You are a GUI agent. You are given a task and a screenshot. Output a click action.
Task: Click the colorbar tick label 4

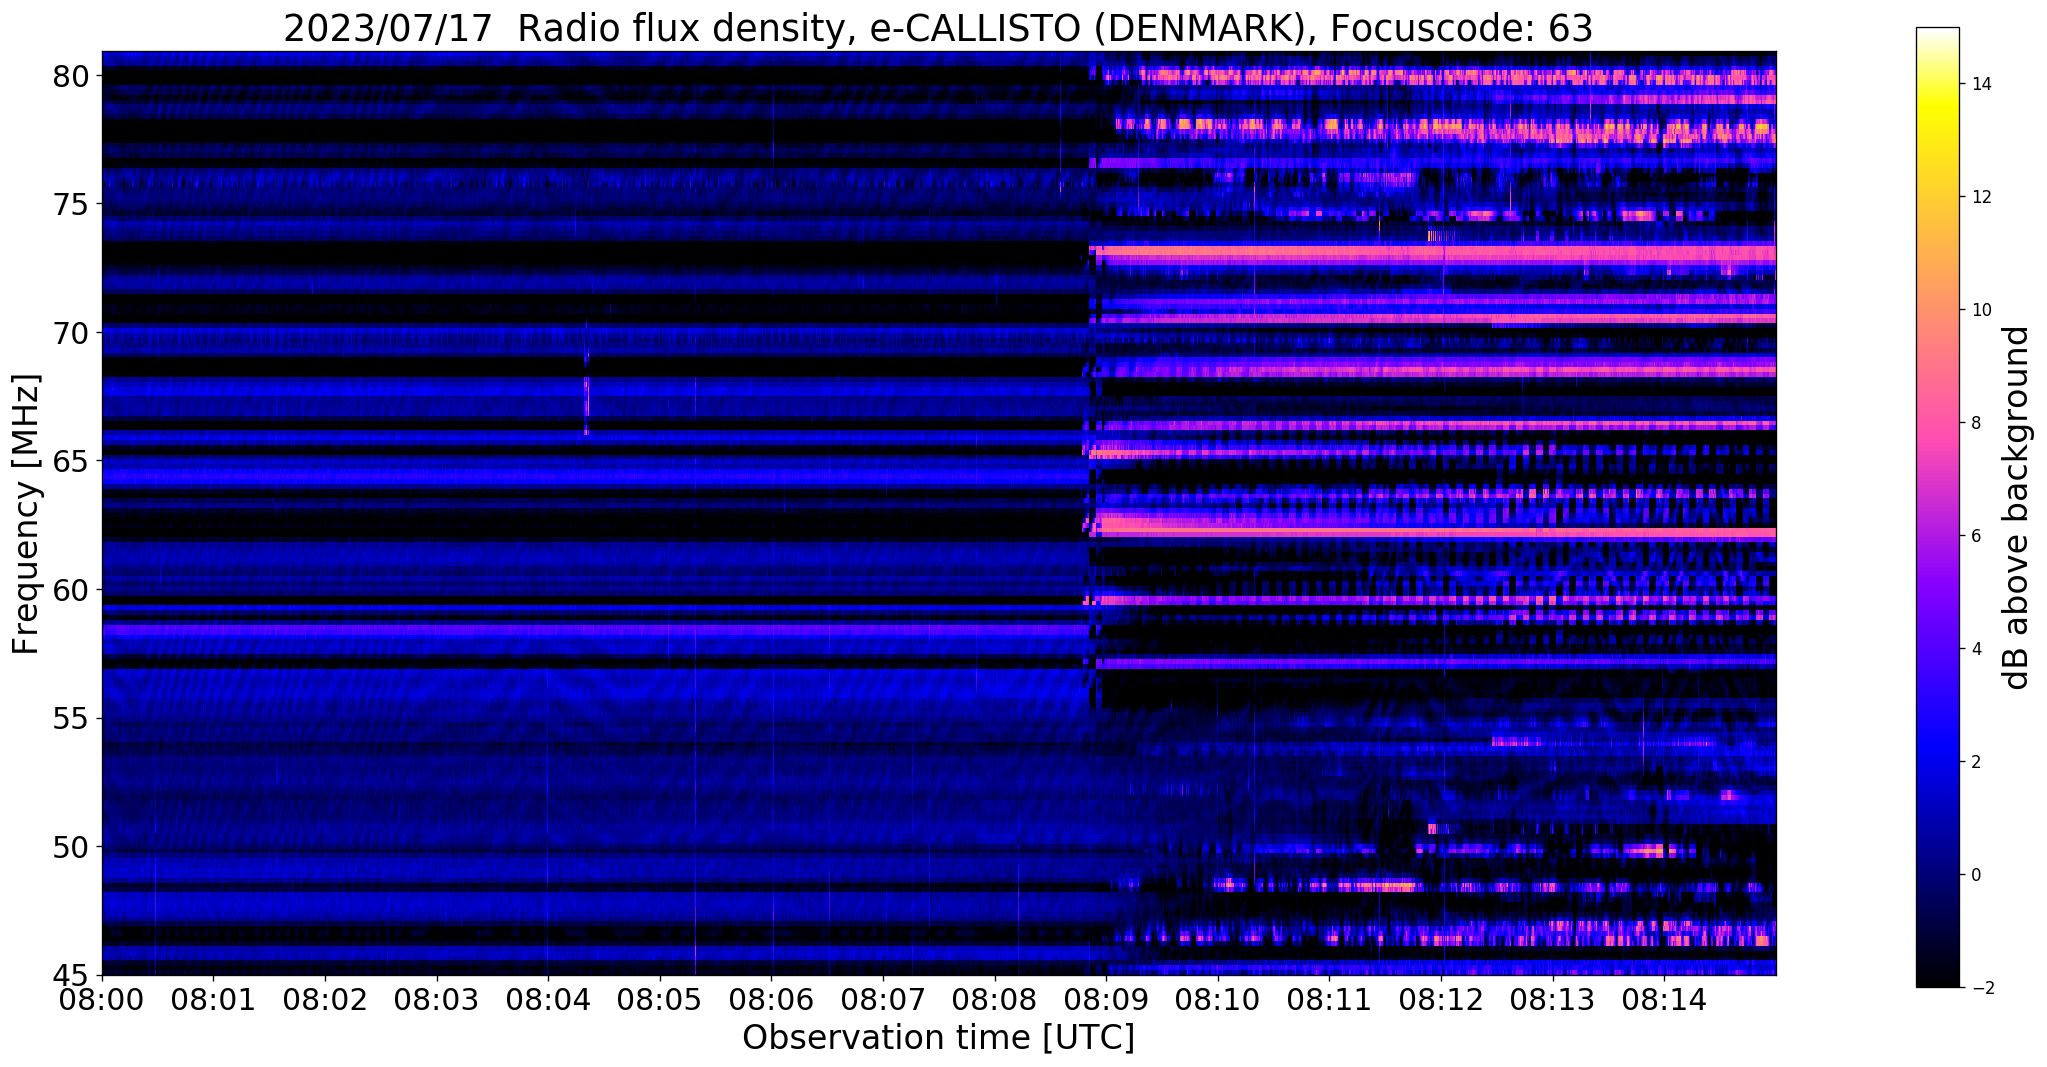(1976, 649)
